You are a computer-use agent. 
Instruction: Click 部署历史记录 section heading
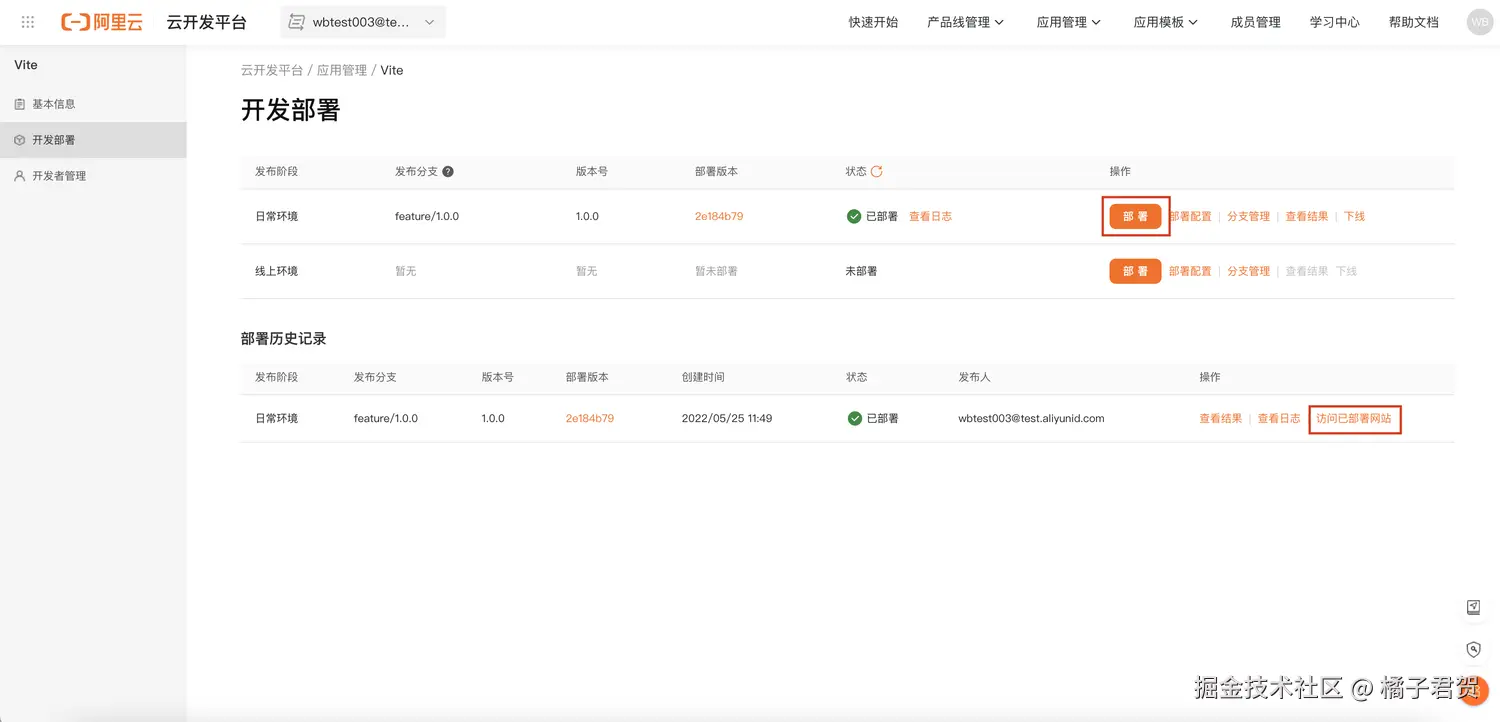point(284,339)
